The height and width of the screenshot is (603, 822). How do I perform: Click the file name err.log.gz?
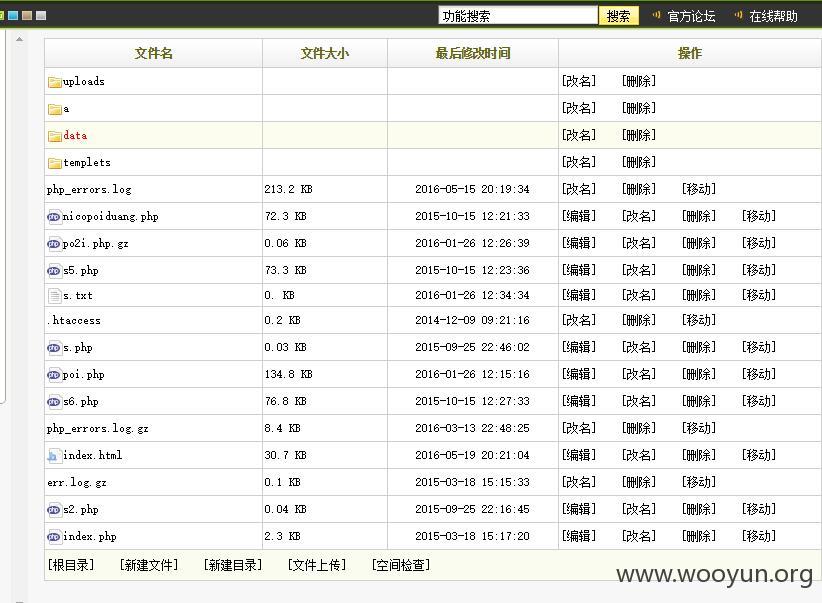click(x=77, y=482)
